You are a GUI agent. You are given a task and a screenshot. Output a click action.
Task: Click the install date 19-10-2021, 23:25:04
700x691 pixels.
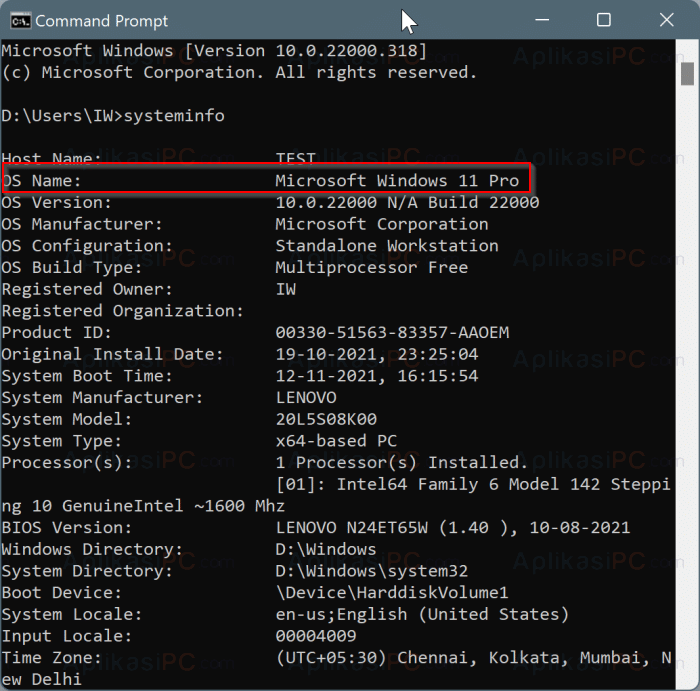(x=377, y=354)
